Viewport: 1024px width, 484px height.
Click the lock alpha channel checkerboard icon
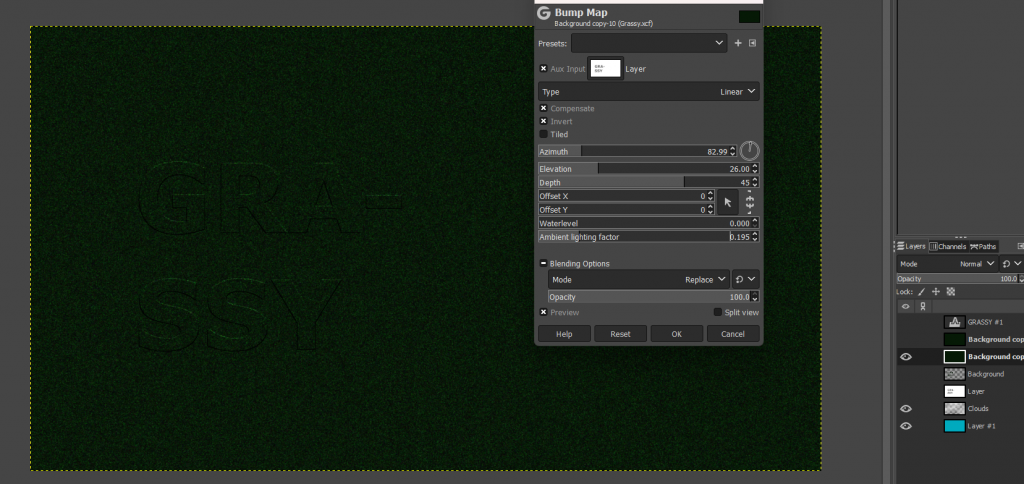coord(951,292)
